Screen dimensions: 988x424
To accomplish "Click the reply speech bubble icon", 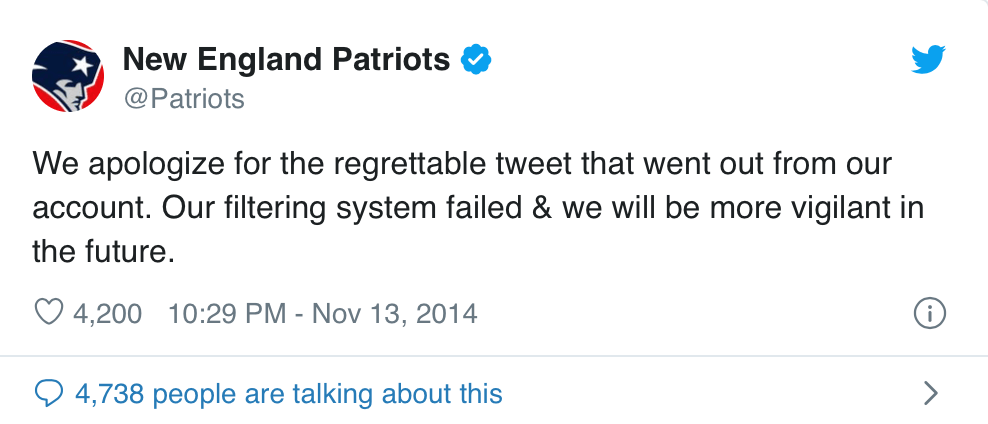I will tap(49, 394).
